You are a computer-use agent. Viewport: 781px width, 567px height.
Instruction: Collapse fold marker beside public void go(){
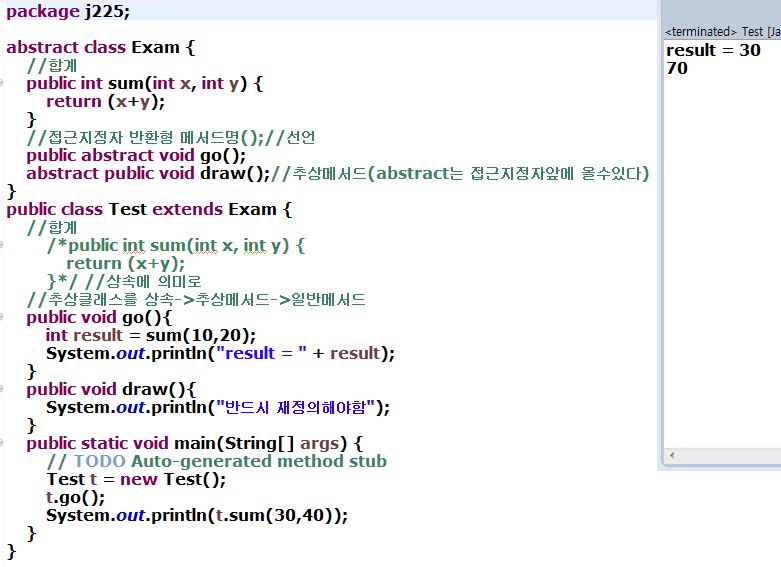(1, 317)
